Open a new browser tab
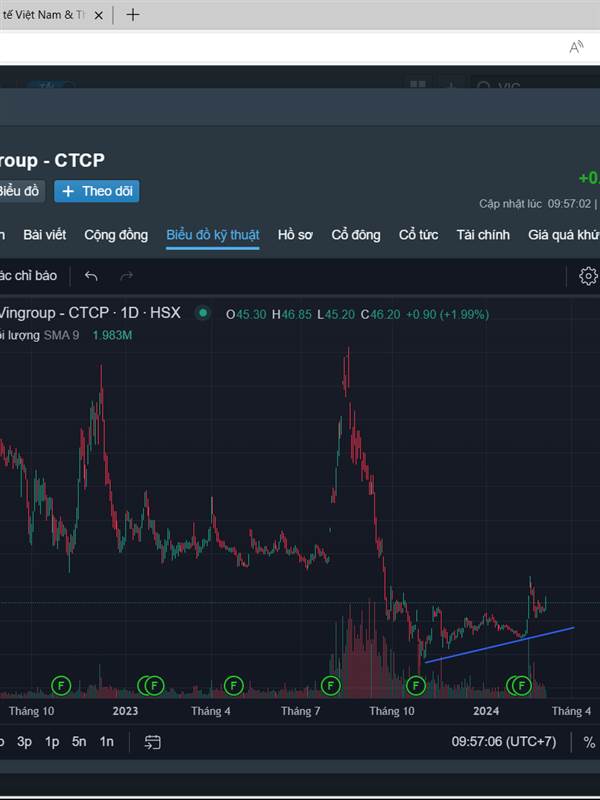 133,15
